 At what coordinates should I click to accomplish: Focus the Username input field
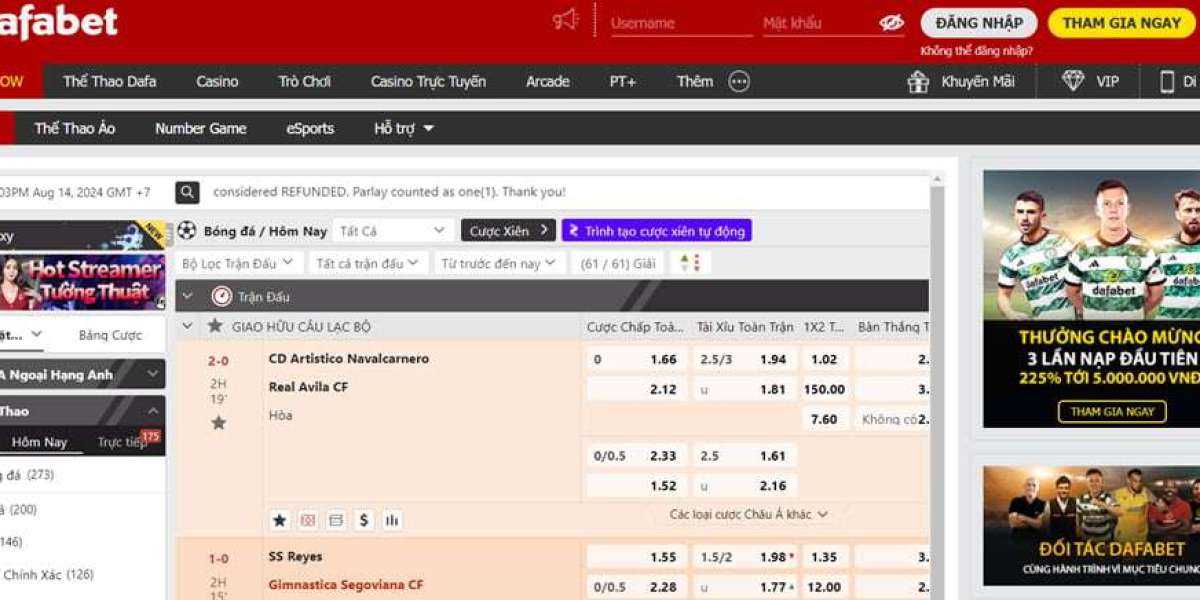tap(680, 22)
